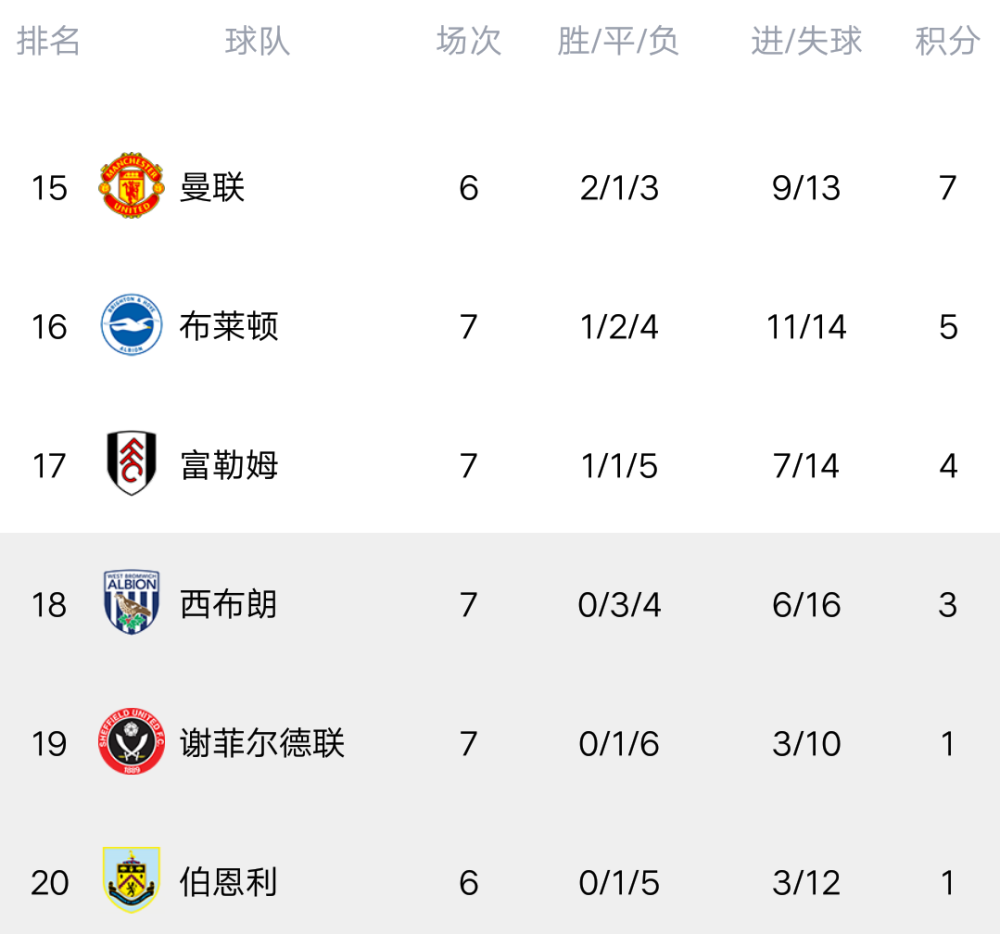Select team name 富勒姆
The image size is (1000, 934).
(x=229, y=465)
